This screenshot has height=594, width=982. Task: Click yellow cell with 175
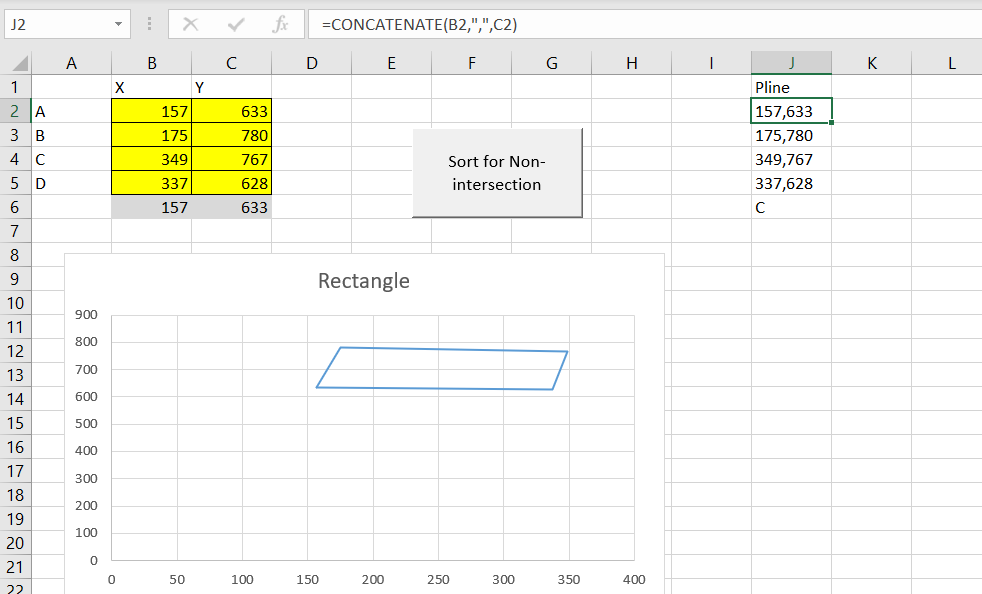152,135
